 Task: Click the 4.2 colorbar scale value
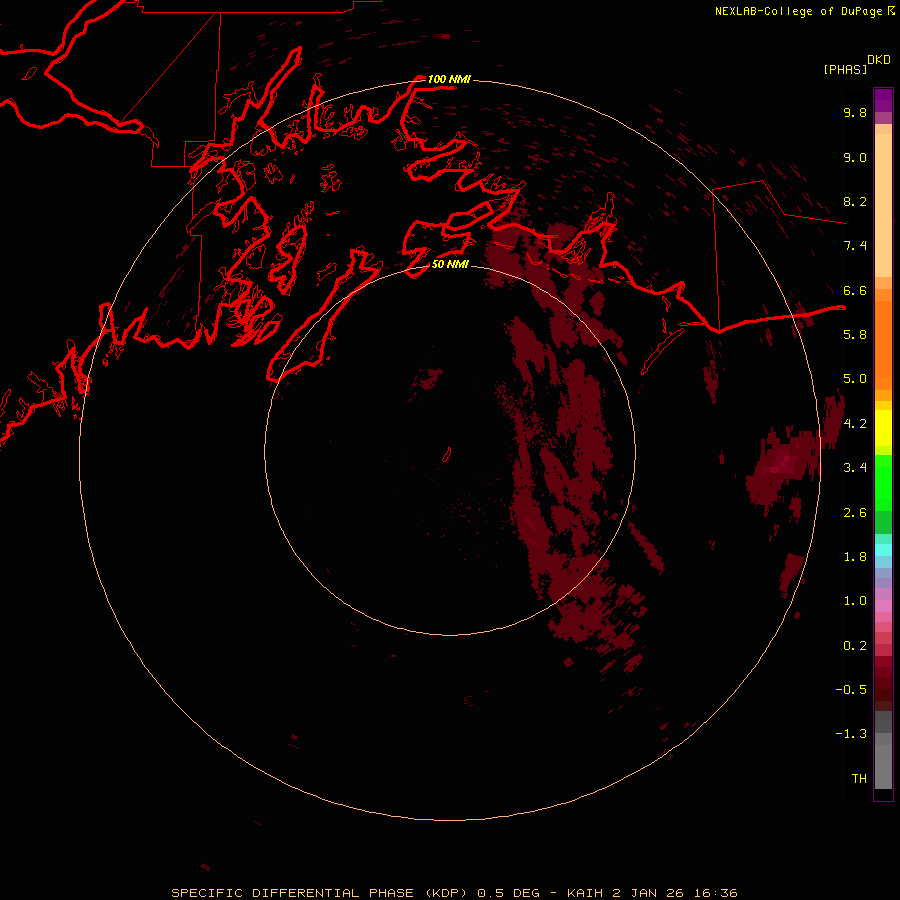pos(855,424)
